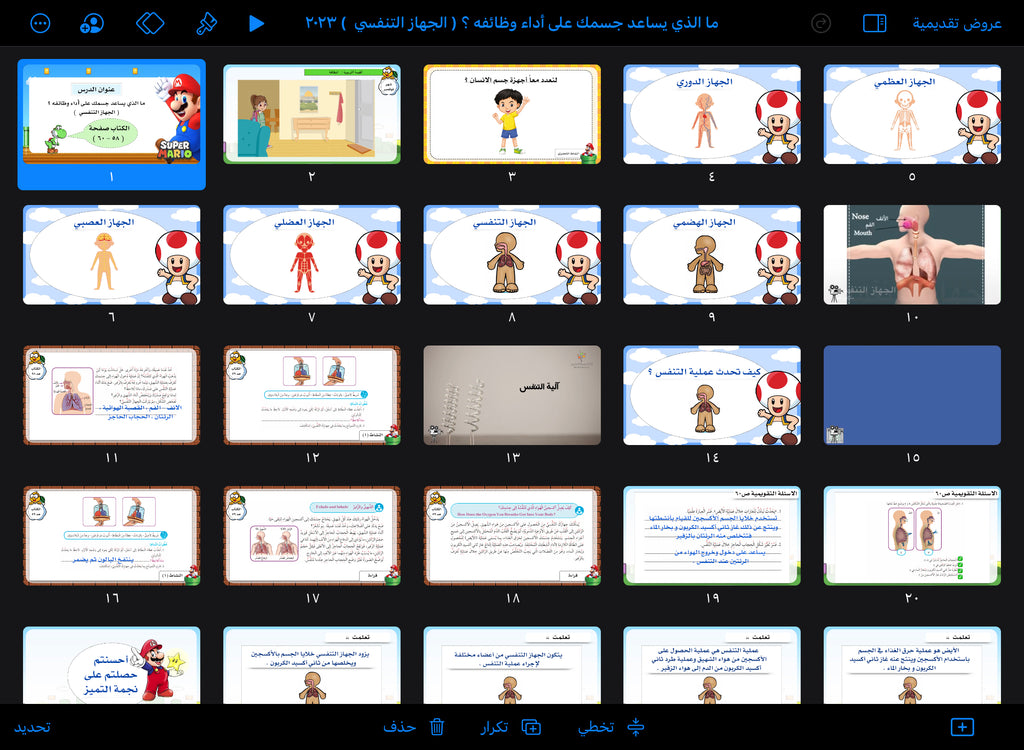Select slide ١ with Super Mario title

(112, 114)
